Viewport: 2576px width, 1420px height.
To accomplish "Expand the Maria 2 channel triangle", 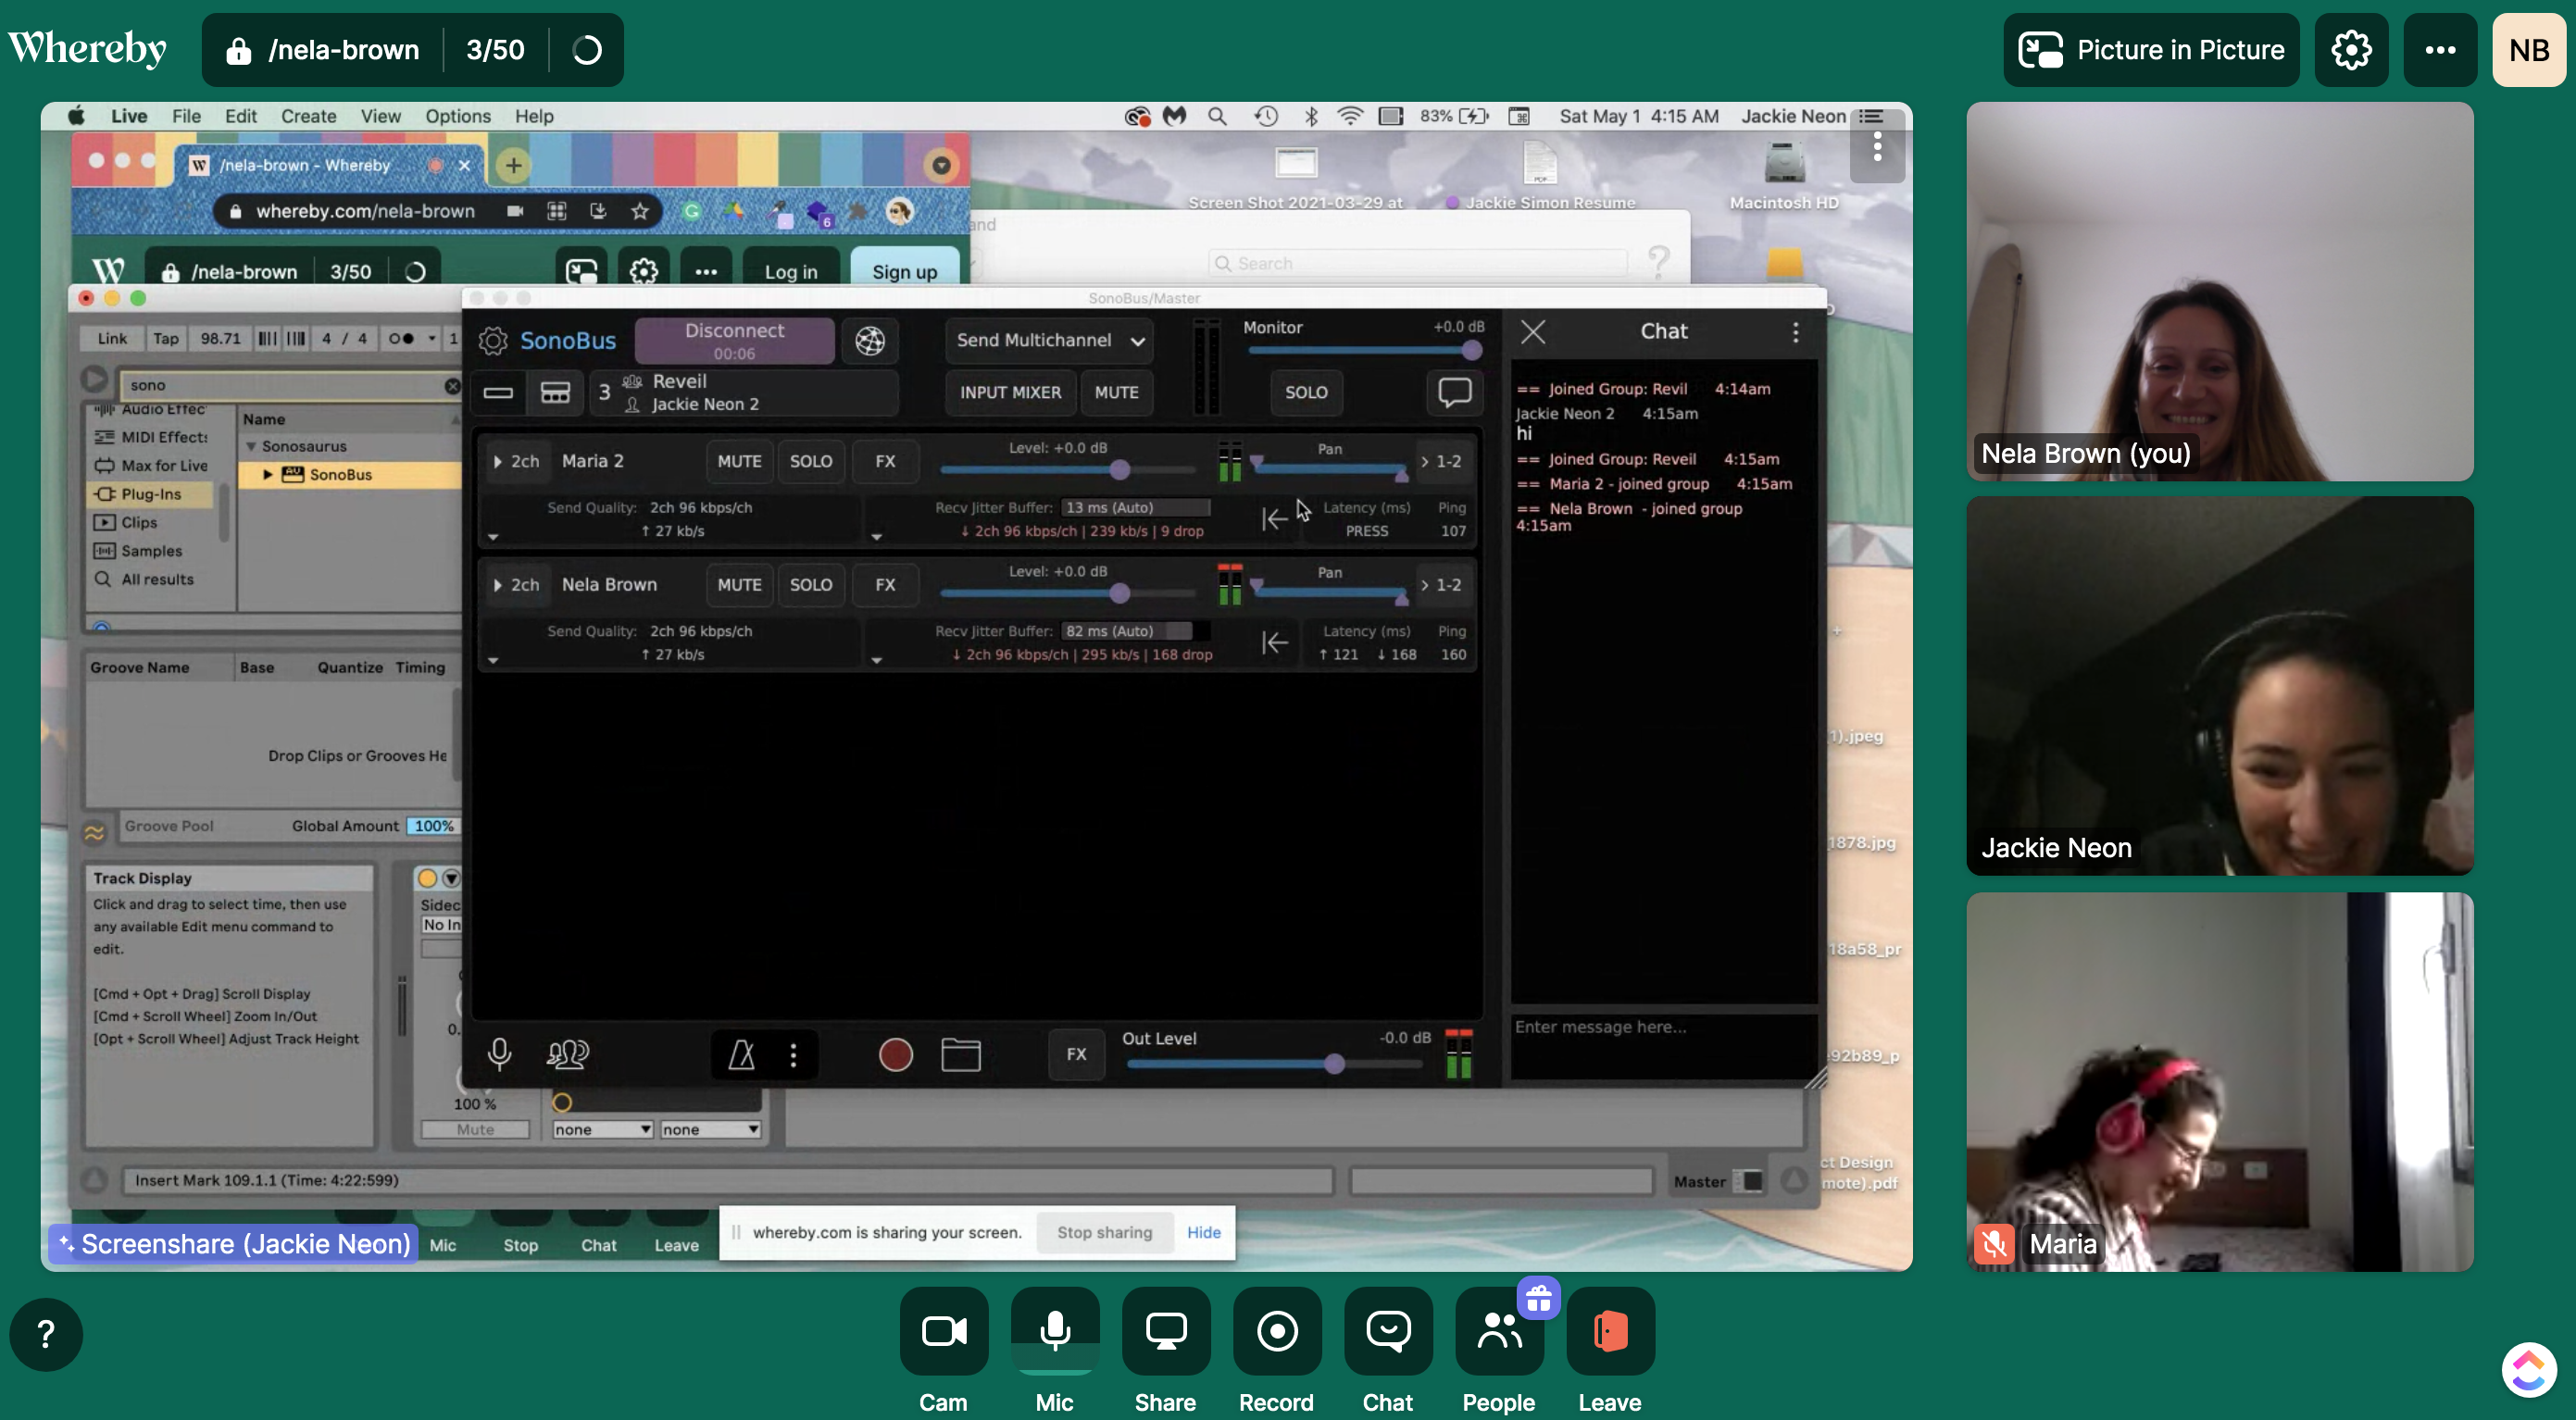I will tap(497, 461).
